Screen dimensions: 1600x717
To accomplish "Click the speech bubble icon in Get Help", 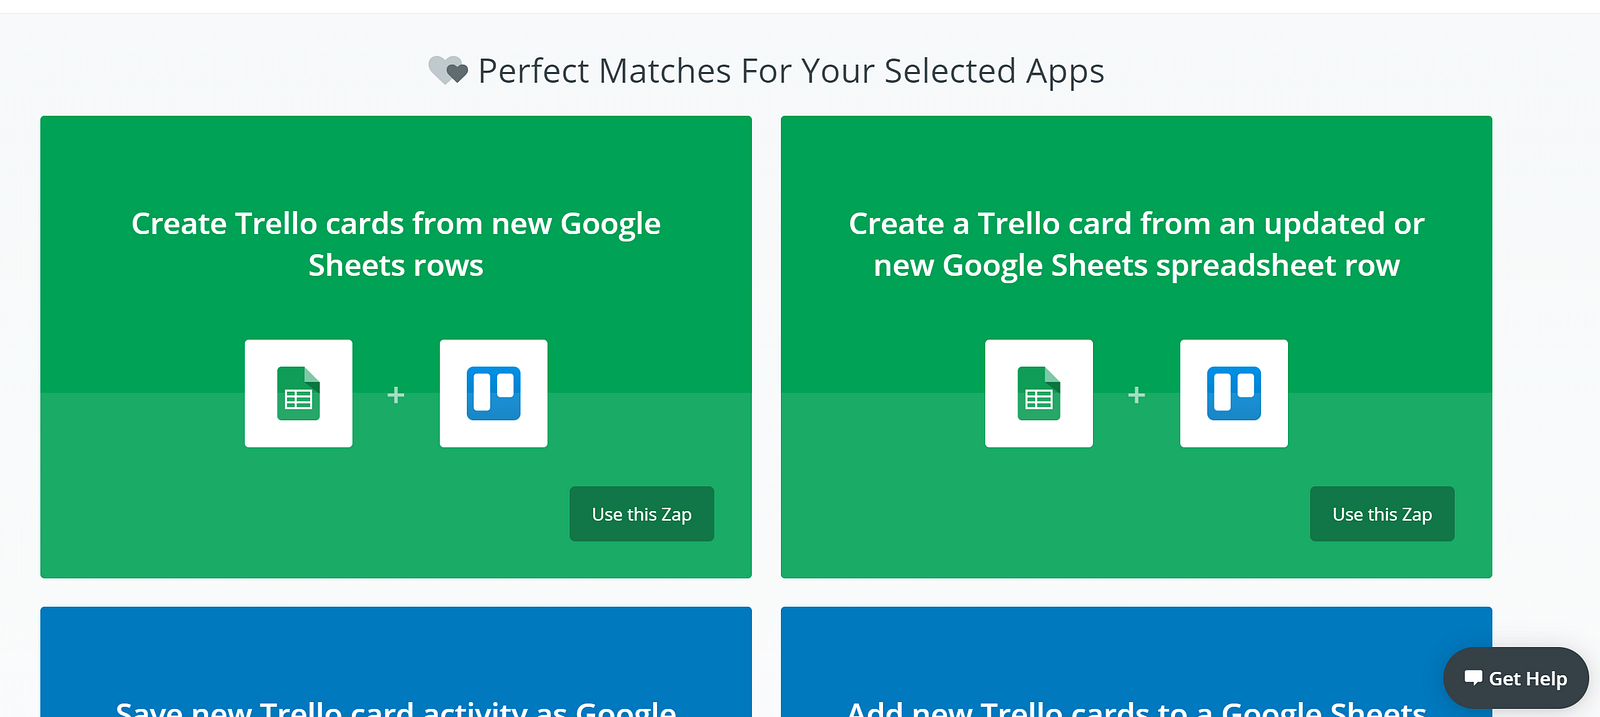I will (x=1473, y=678).
